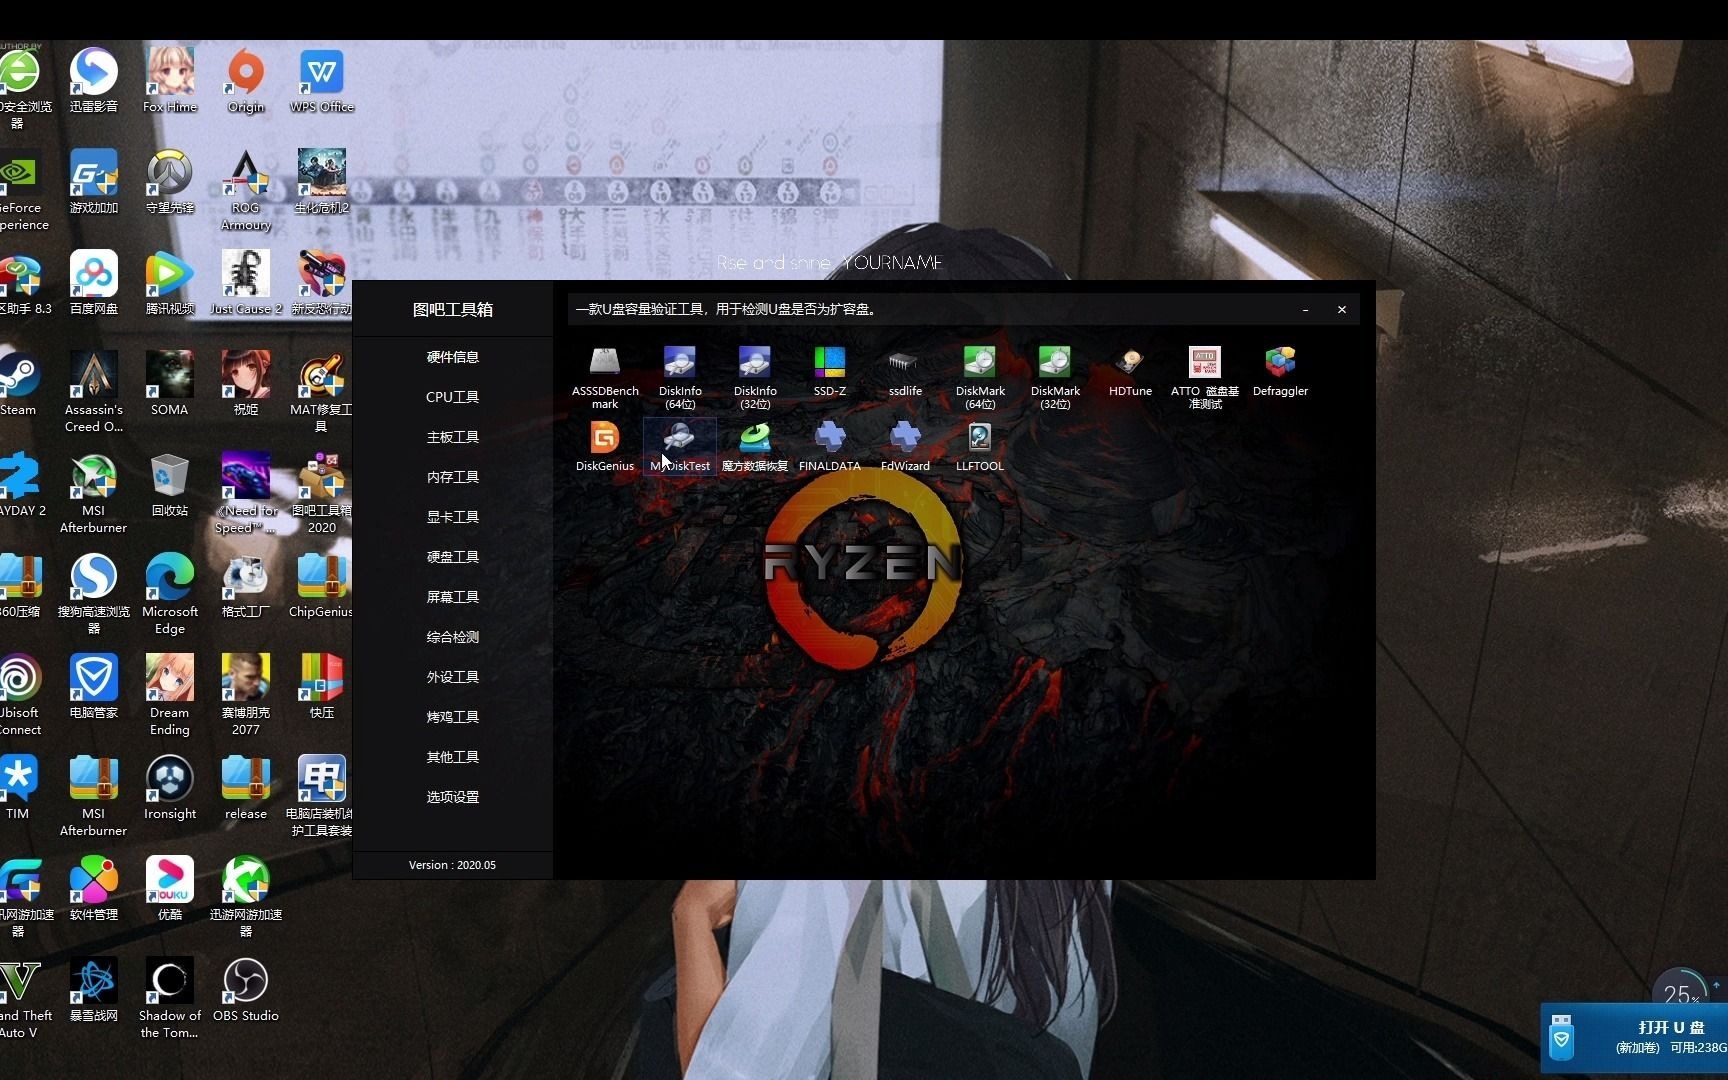Launch DiskMark (64位)
Viewport: 1728px width, 1080px height.
(x=980, y=377)
